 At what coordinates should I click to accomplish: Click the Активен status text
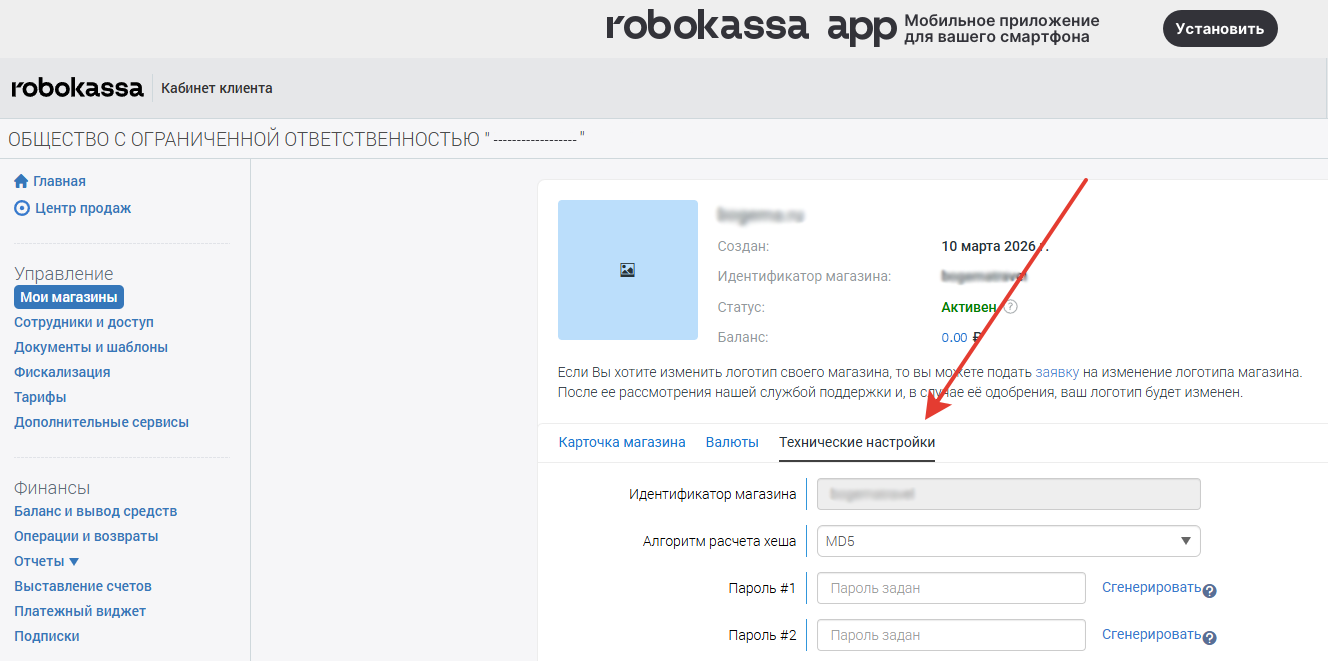[969, 307]
